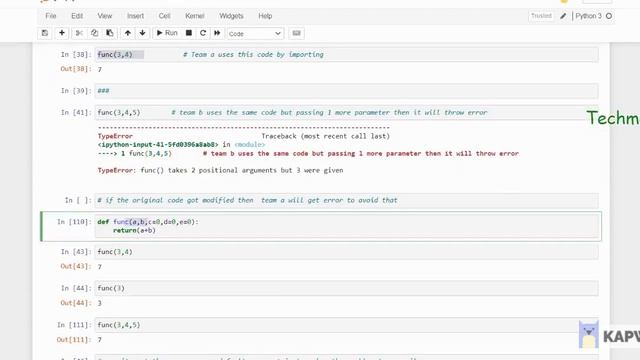Image resolution: width=640 pixels, height=360 pixels.
Task: Restart and run all with the fast-forward icon
Action: pyautogui.click(x=217, y=33)
